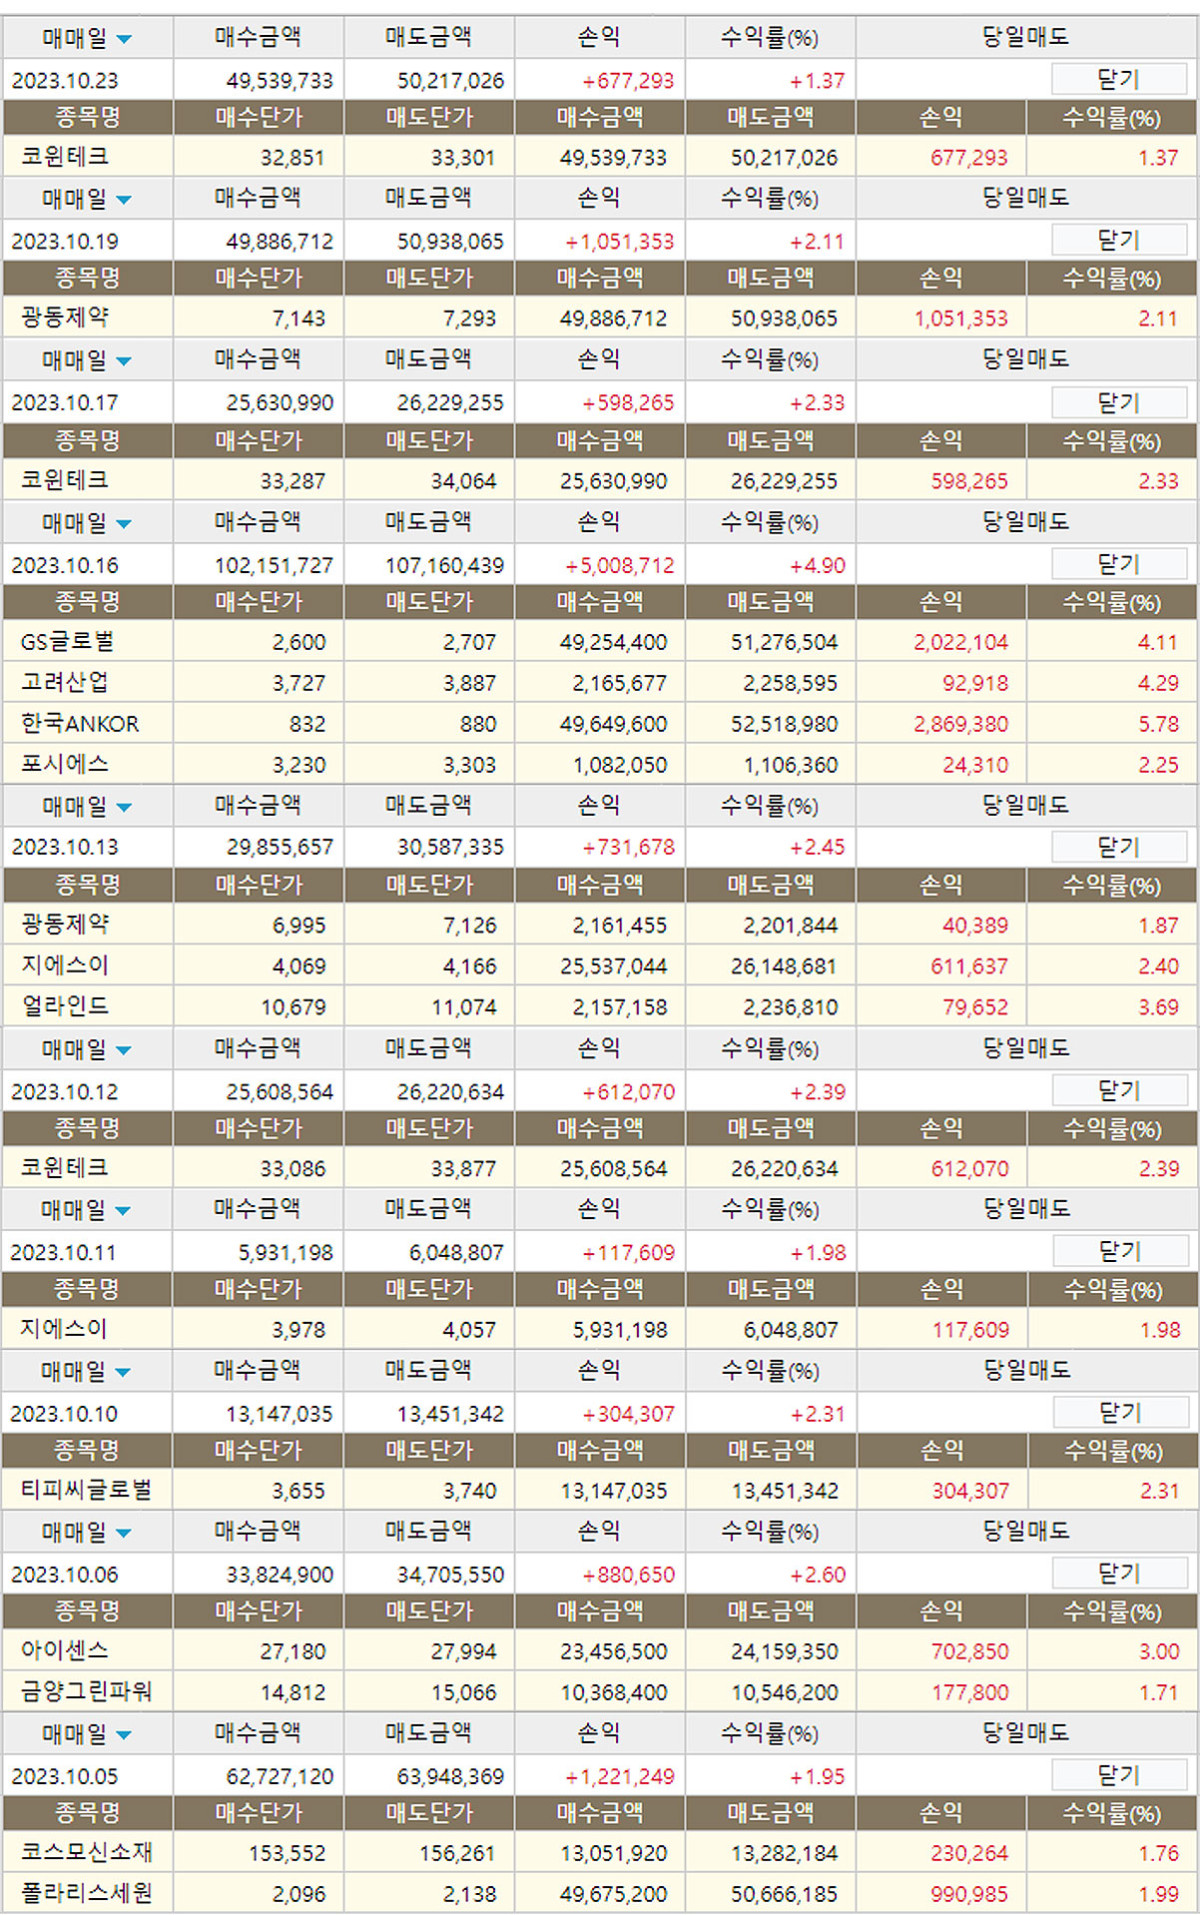The height and width of the screenshot is (1915, 1200).
Task: Click 닫기 on the 2023.10.06 row
Action: click(1118, 1574)
